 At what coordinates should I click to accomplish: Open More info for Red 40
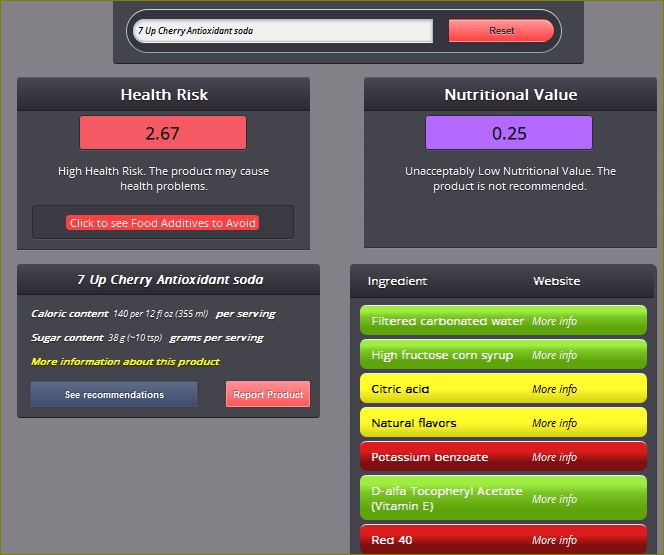pyautogui.click(x=554, y=540)
